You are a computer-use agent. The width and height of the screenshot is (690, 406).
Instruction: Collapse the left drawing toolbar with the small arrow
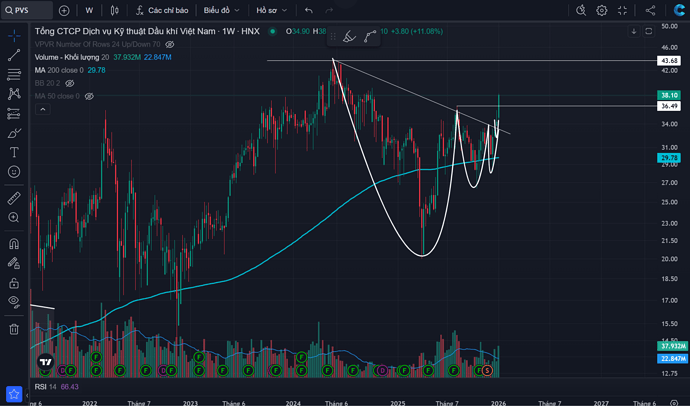pyautogui.click(x=26, y=395)
